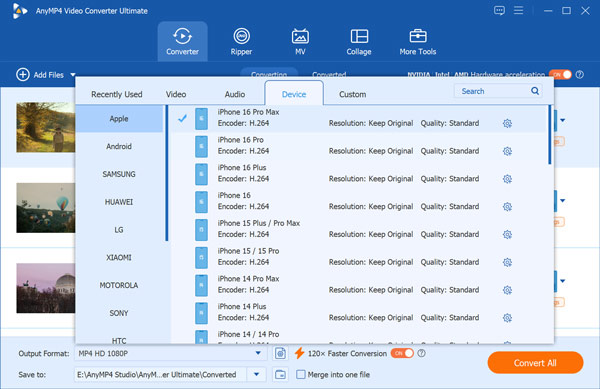Screen dimensions: 600x389
Task: Choose iPhone 16 Pro Max profile
Action: pyautogui.click(x=358, y=118)
